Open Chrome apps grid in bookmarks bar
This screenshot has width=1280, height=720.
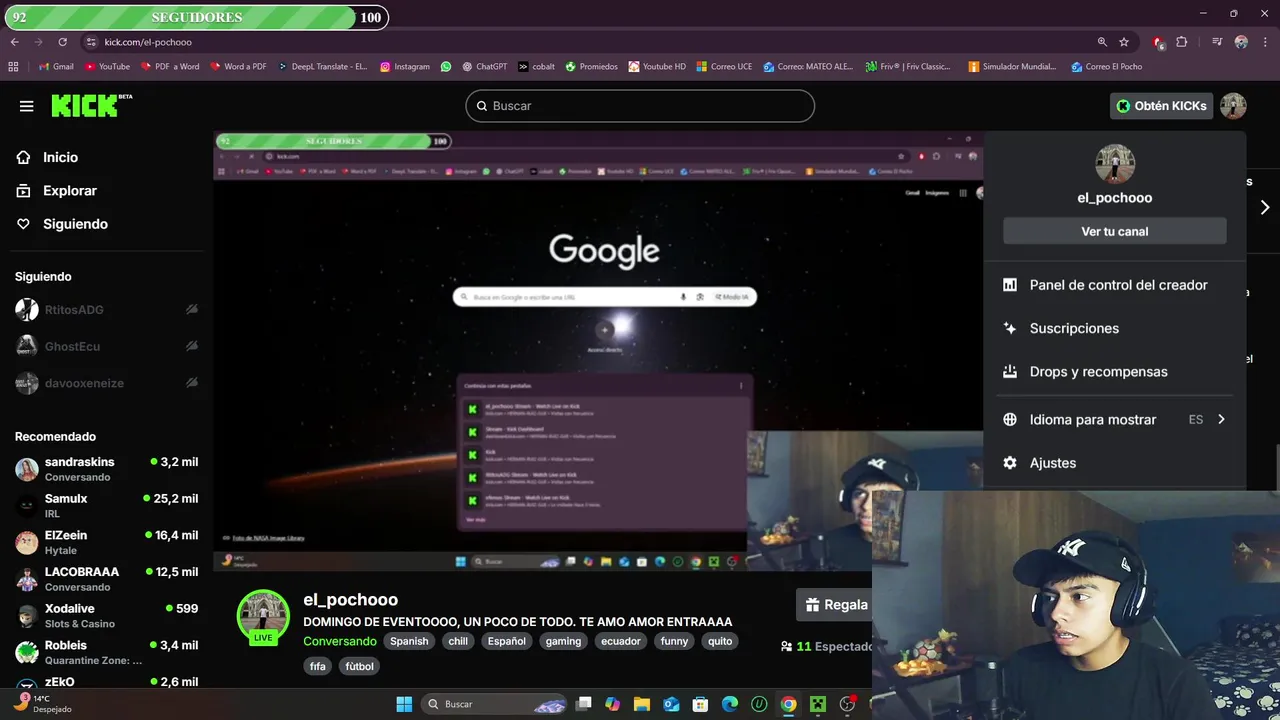[x=13, y=67]
